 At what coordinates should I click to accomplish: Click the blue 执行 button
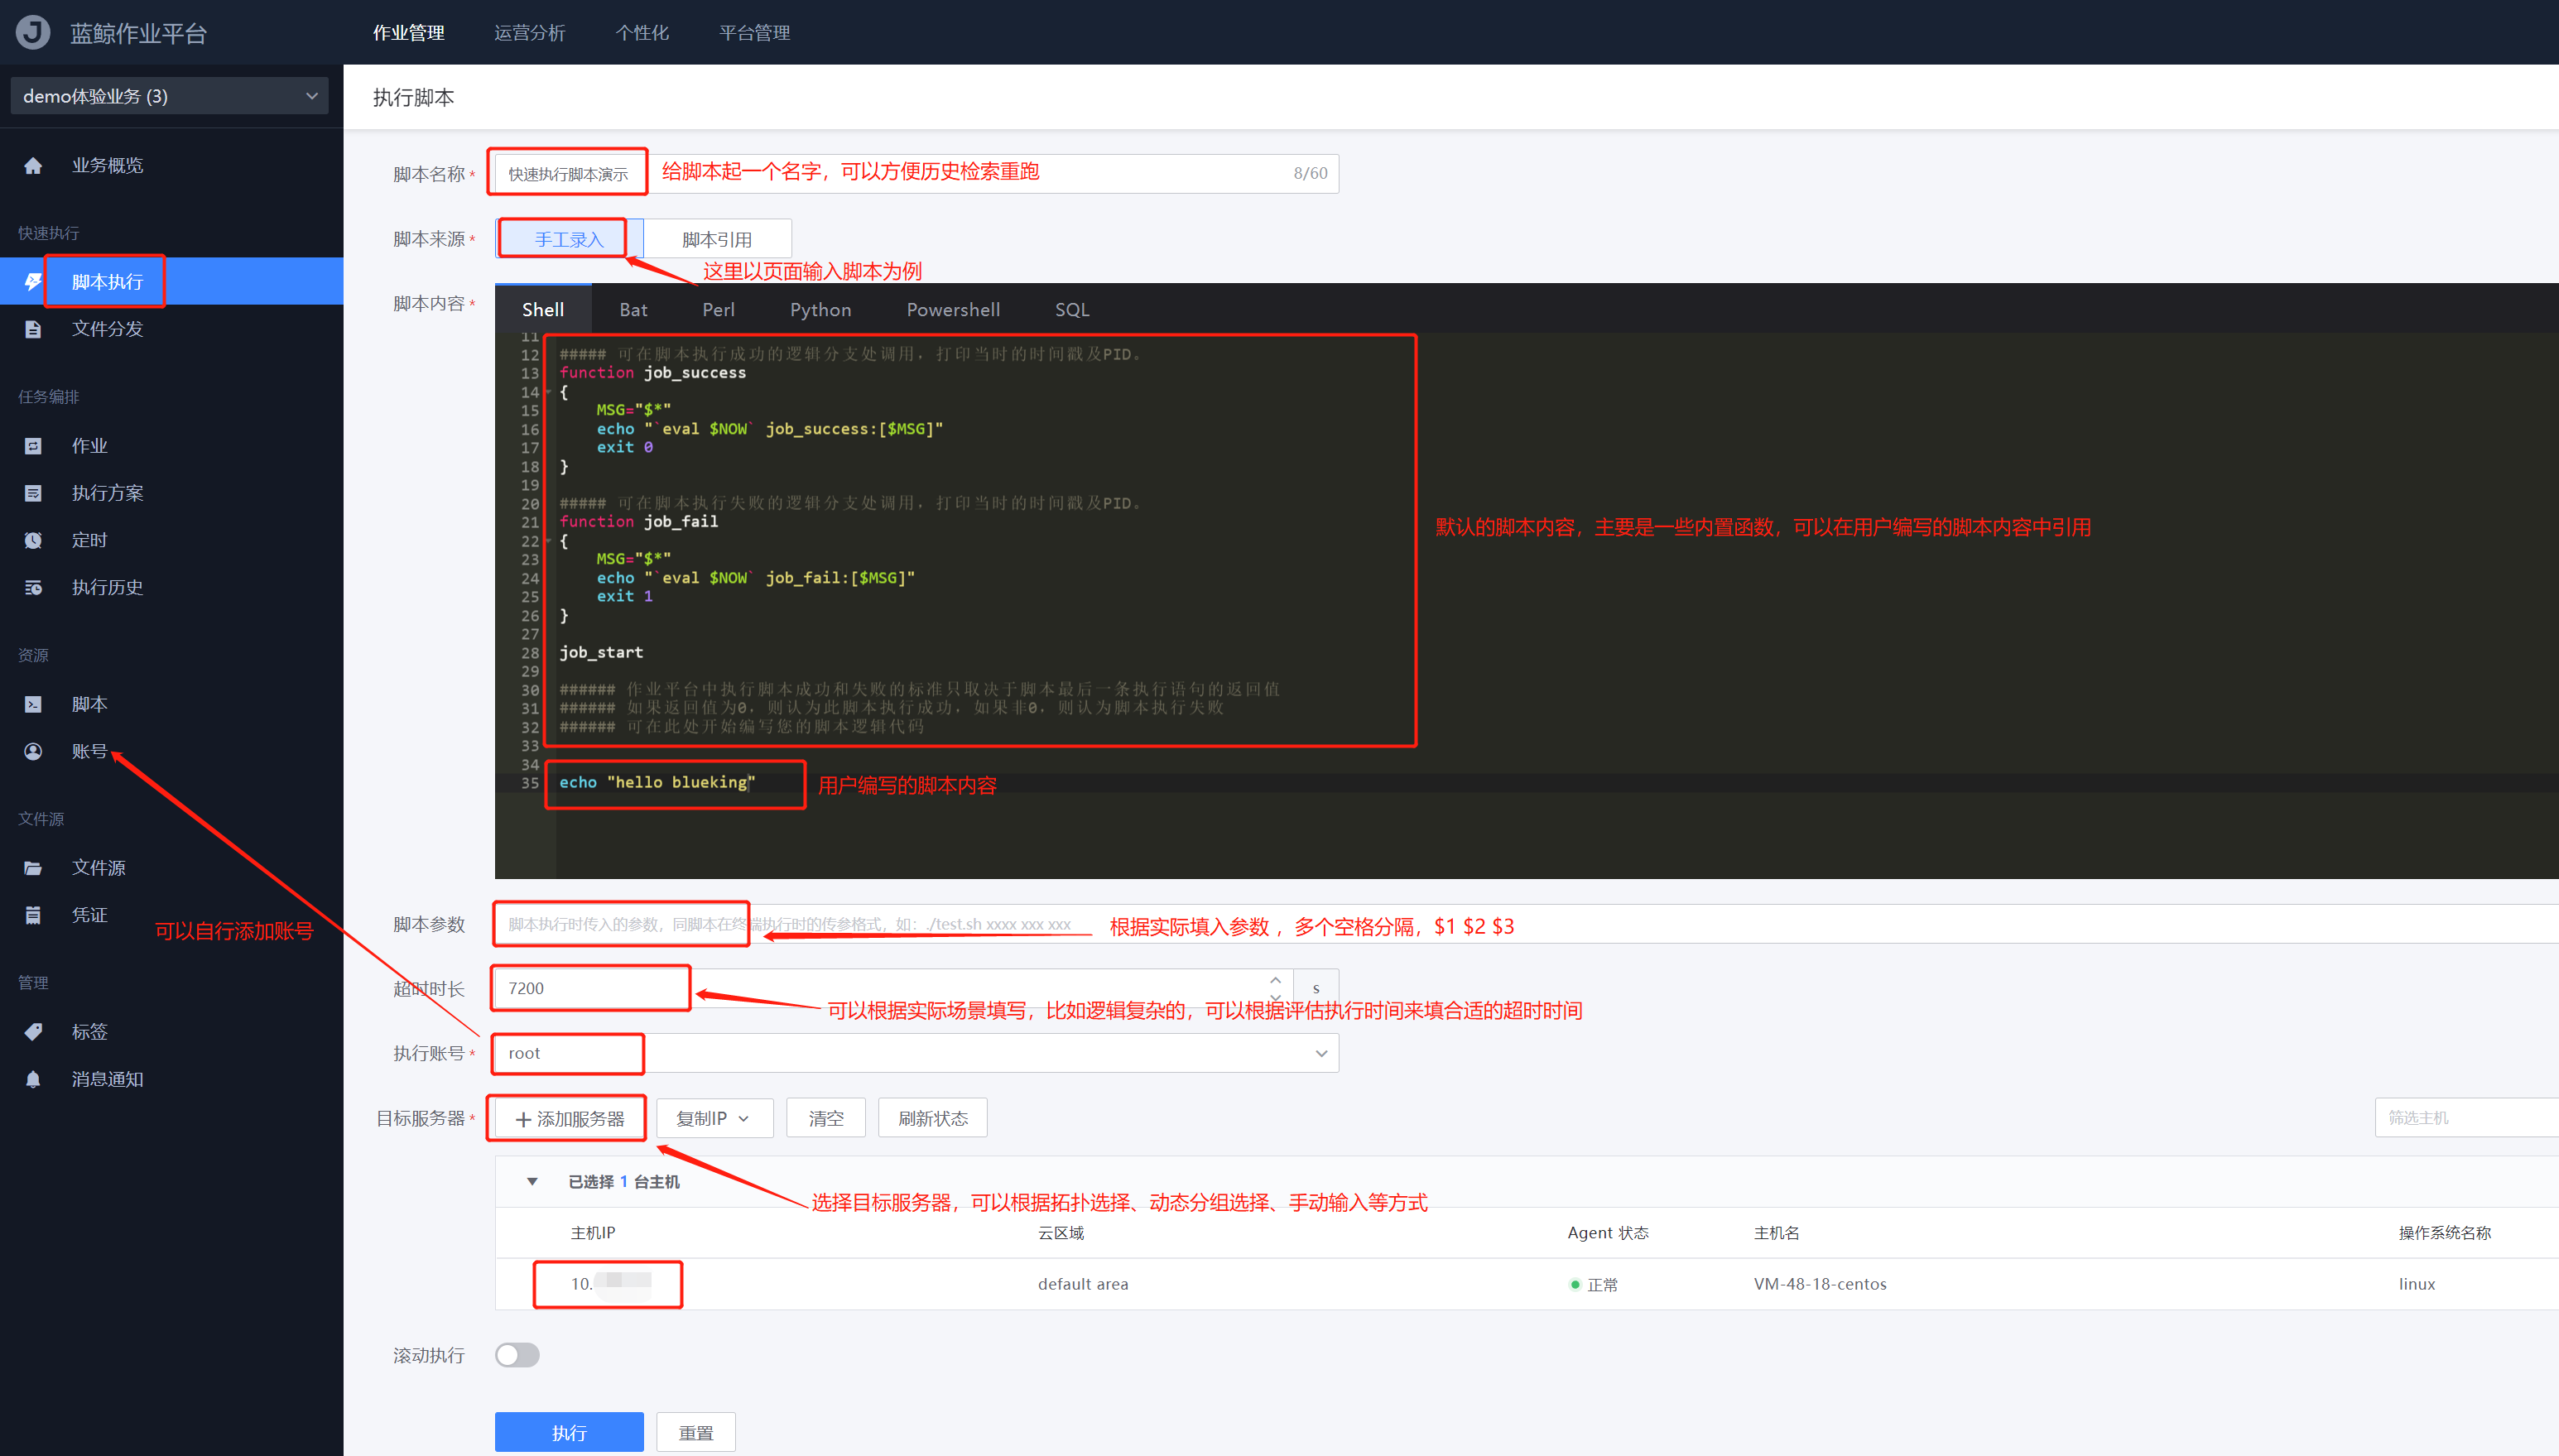(x=568, y=1432)
